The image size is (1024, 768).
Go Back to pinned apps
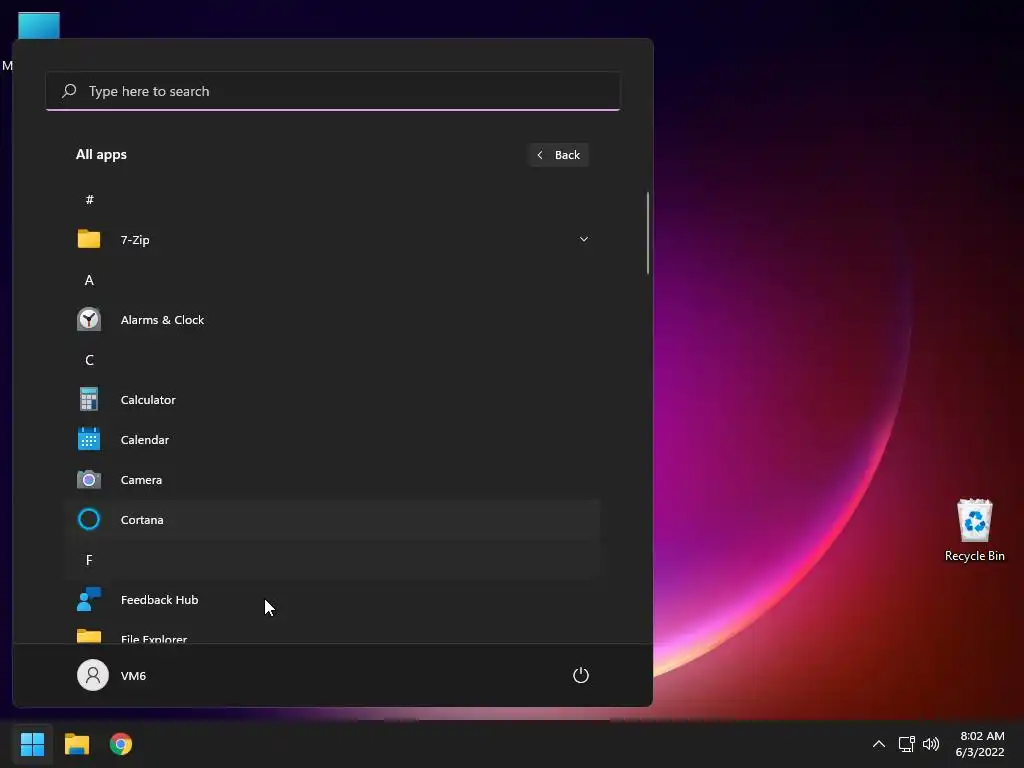tap(558, 155)
